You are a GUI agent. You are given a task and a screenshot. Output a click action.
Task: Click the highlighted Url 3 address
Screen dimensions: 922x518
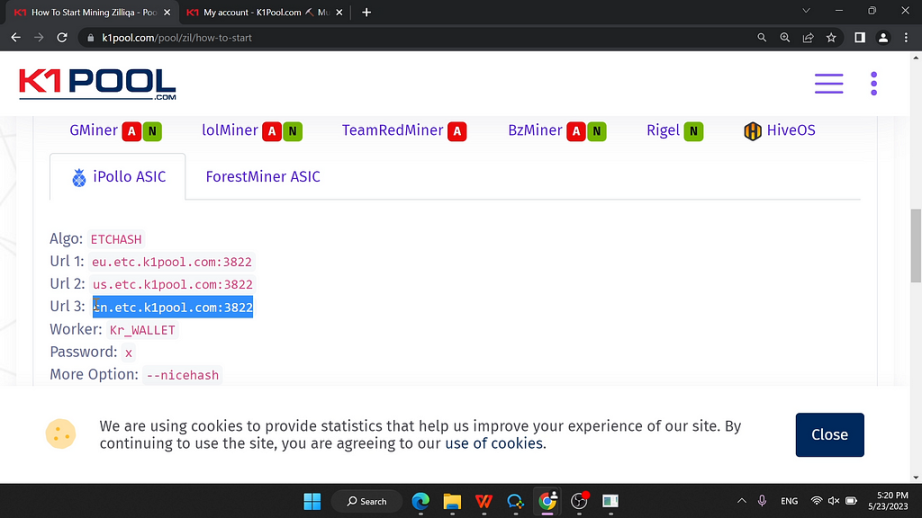[173, 307]
